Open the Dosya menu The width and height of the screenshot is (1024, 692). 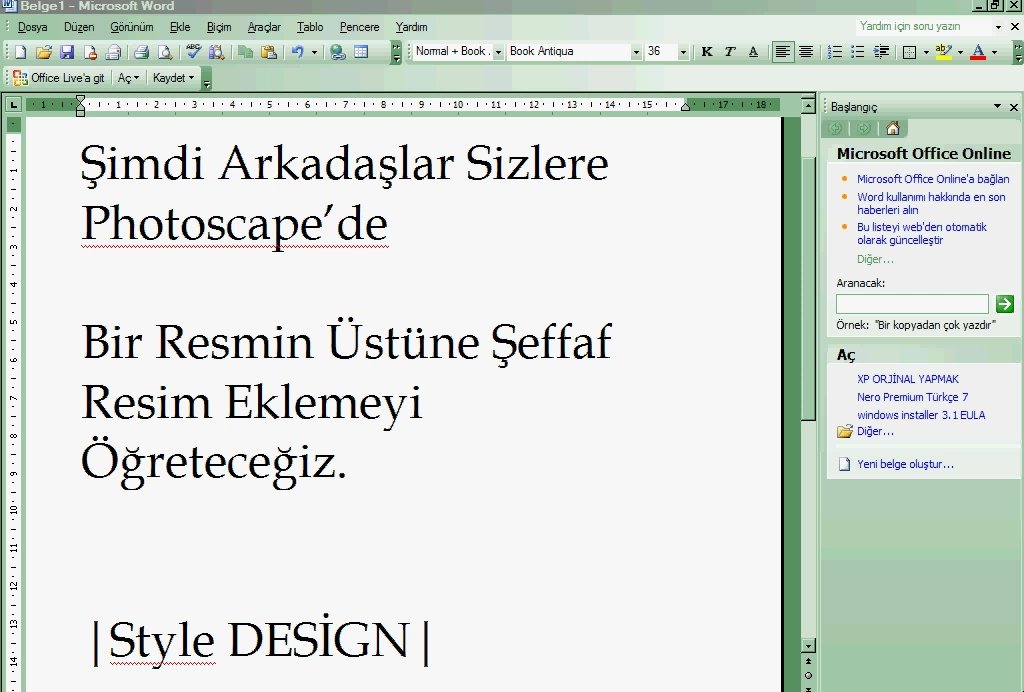[x=32, y=27]
